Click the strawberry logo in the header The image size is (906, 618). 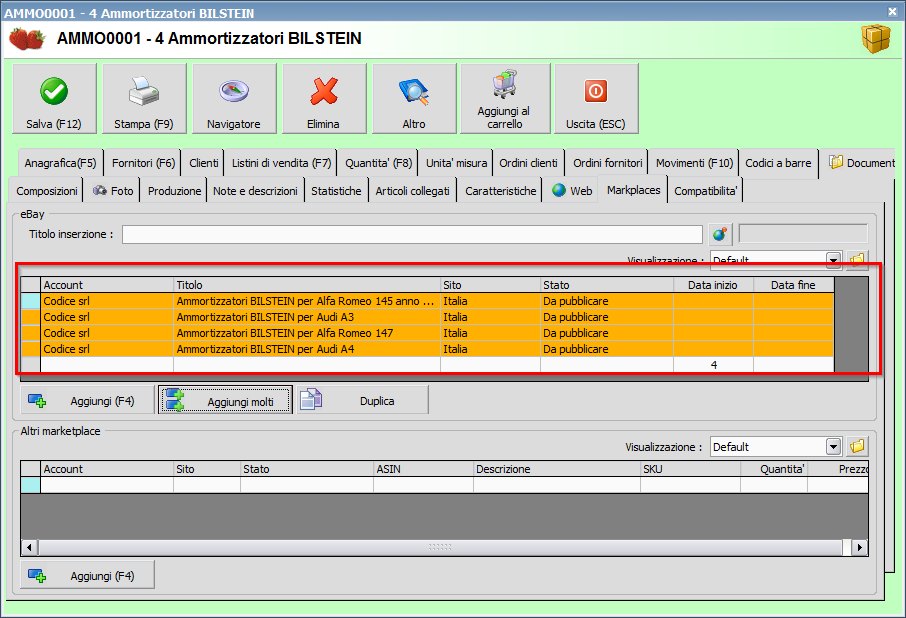27,39
